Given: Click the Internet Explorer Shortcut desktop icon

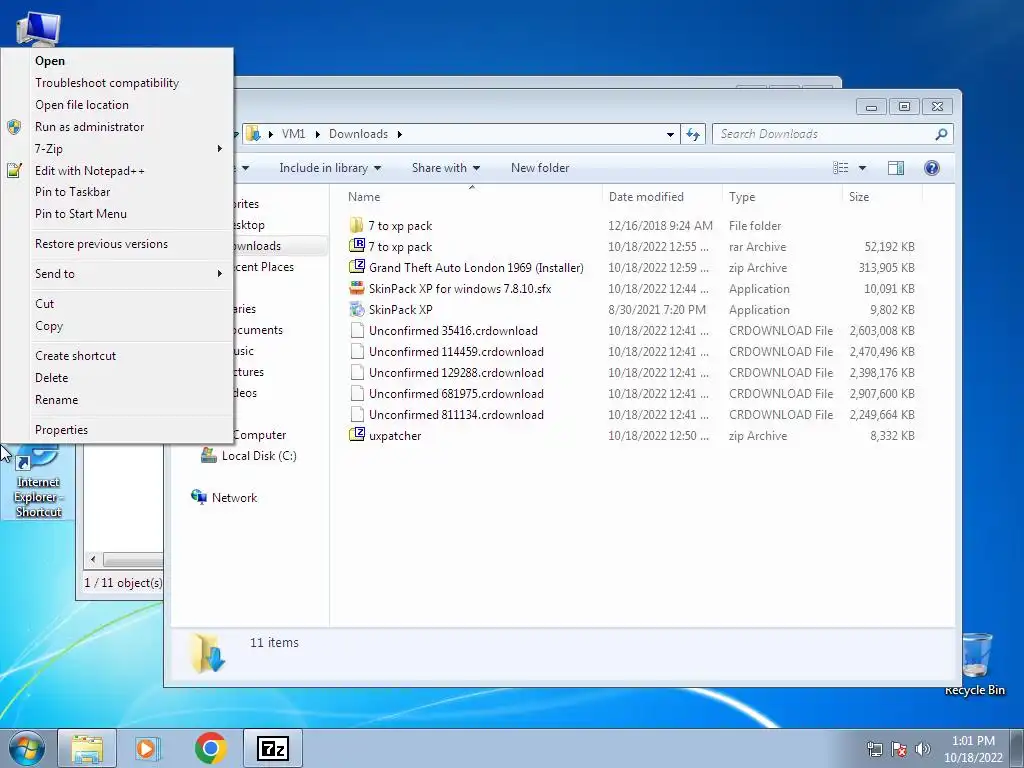Looking at the screenshot, I should pos(38,482).
